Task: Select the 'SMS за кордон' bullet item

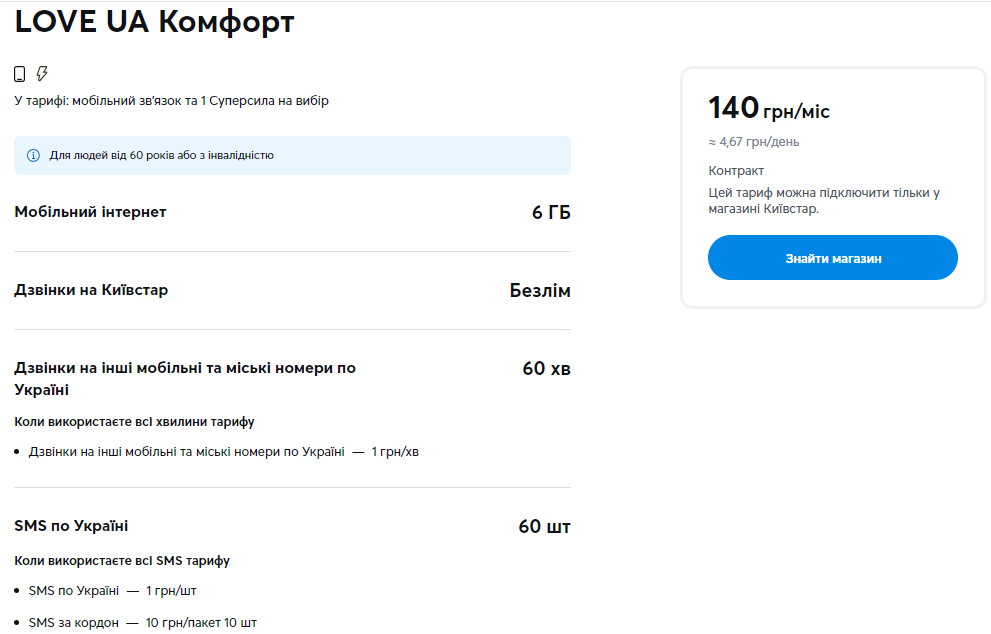Action: pos(140,621)
